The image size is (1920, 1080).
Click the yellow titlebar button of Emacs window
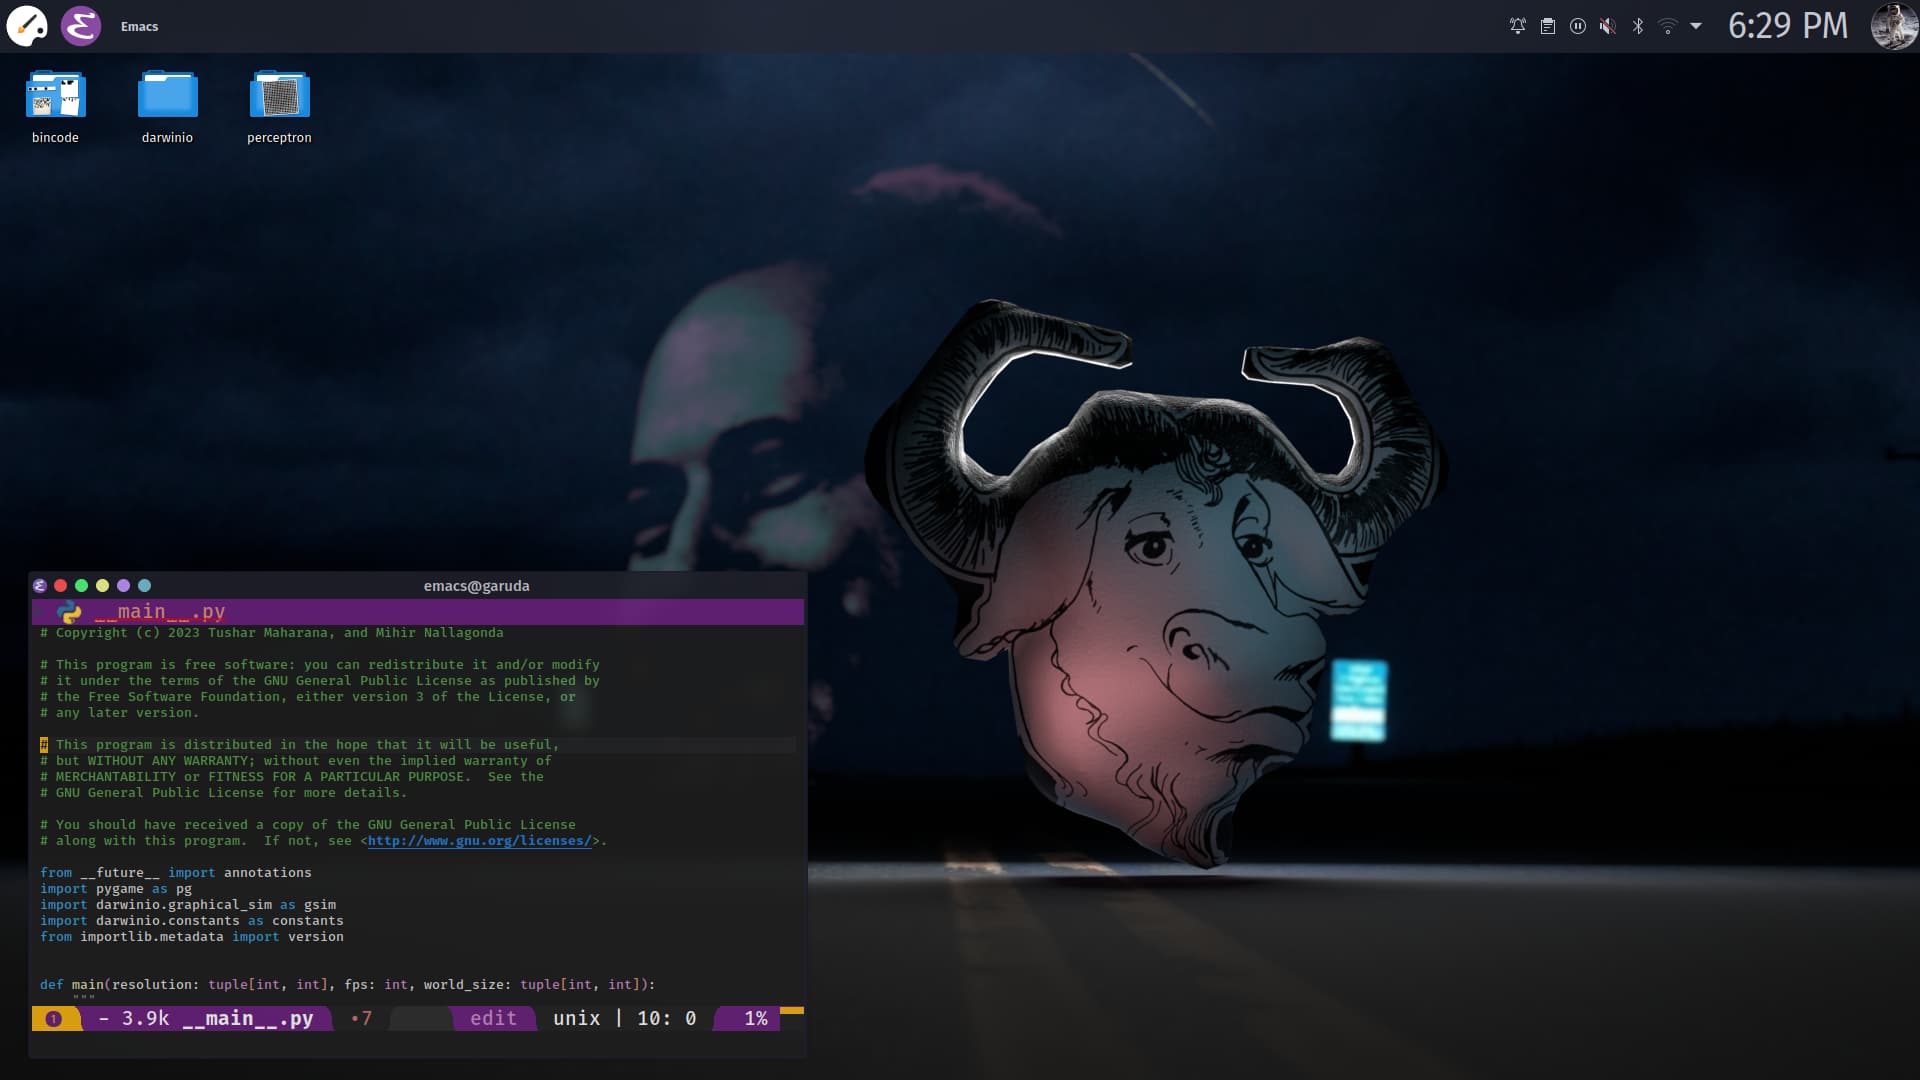pos(102,586)
